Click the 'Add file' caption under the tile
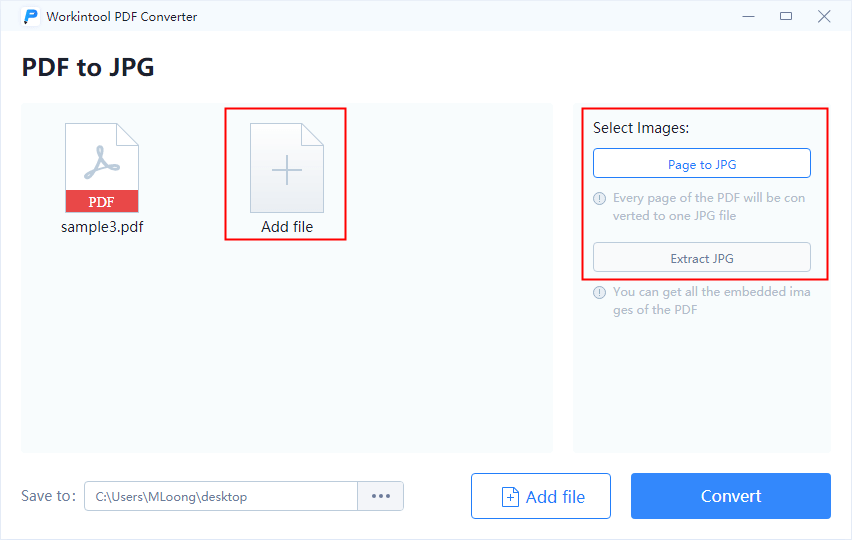This screenshot has height=540, width=852. [x=287, y=227]
